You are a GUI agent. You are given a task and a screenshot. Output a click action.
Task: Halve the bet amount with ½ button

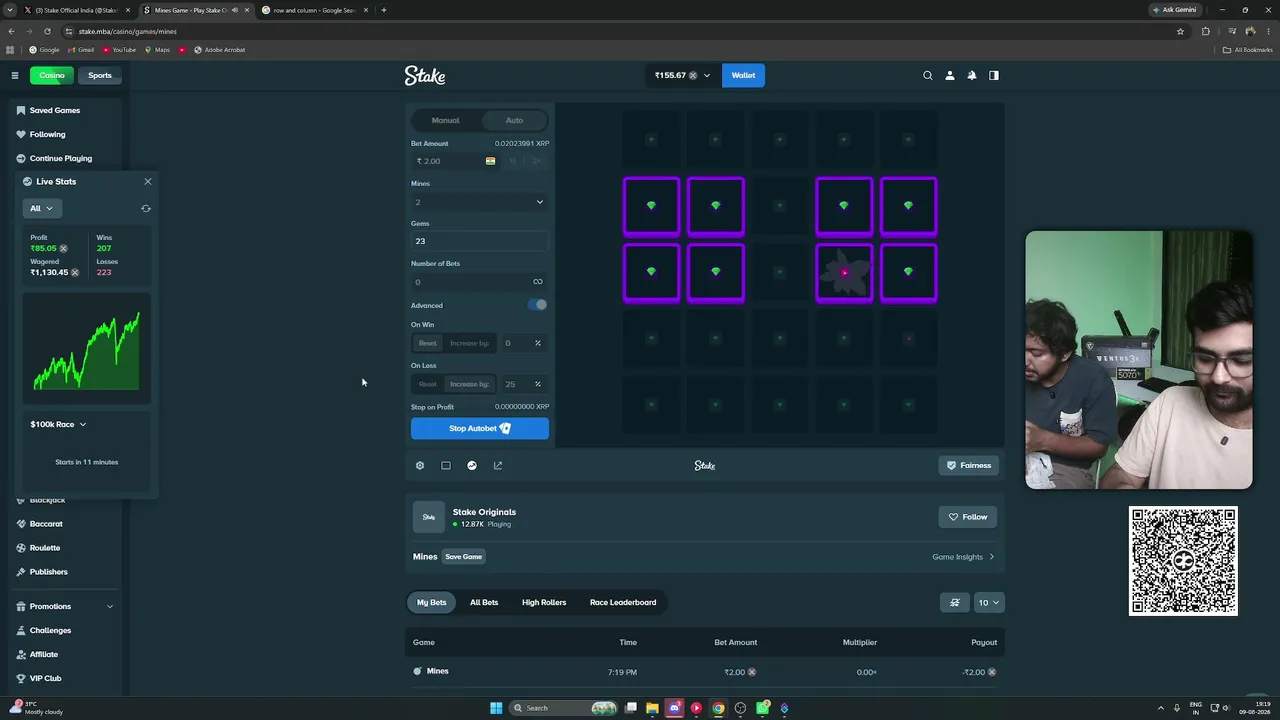tap(513, 161)
